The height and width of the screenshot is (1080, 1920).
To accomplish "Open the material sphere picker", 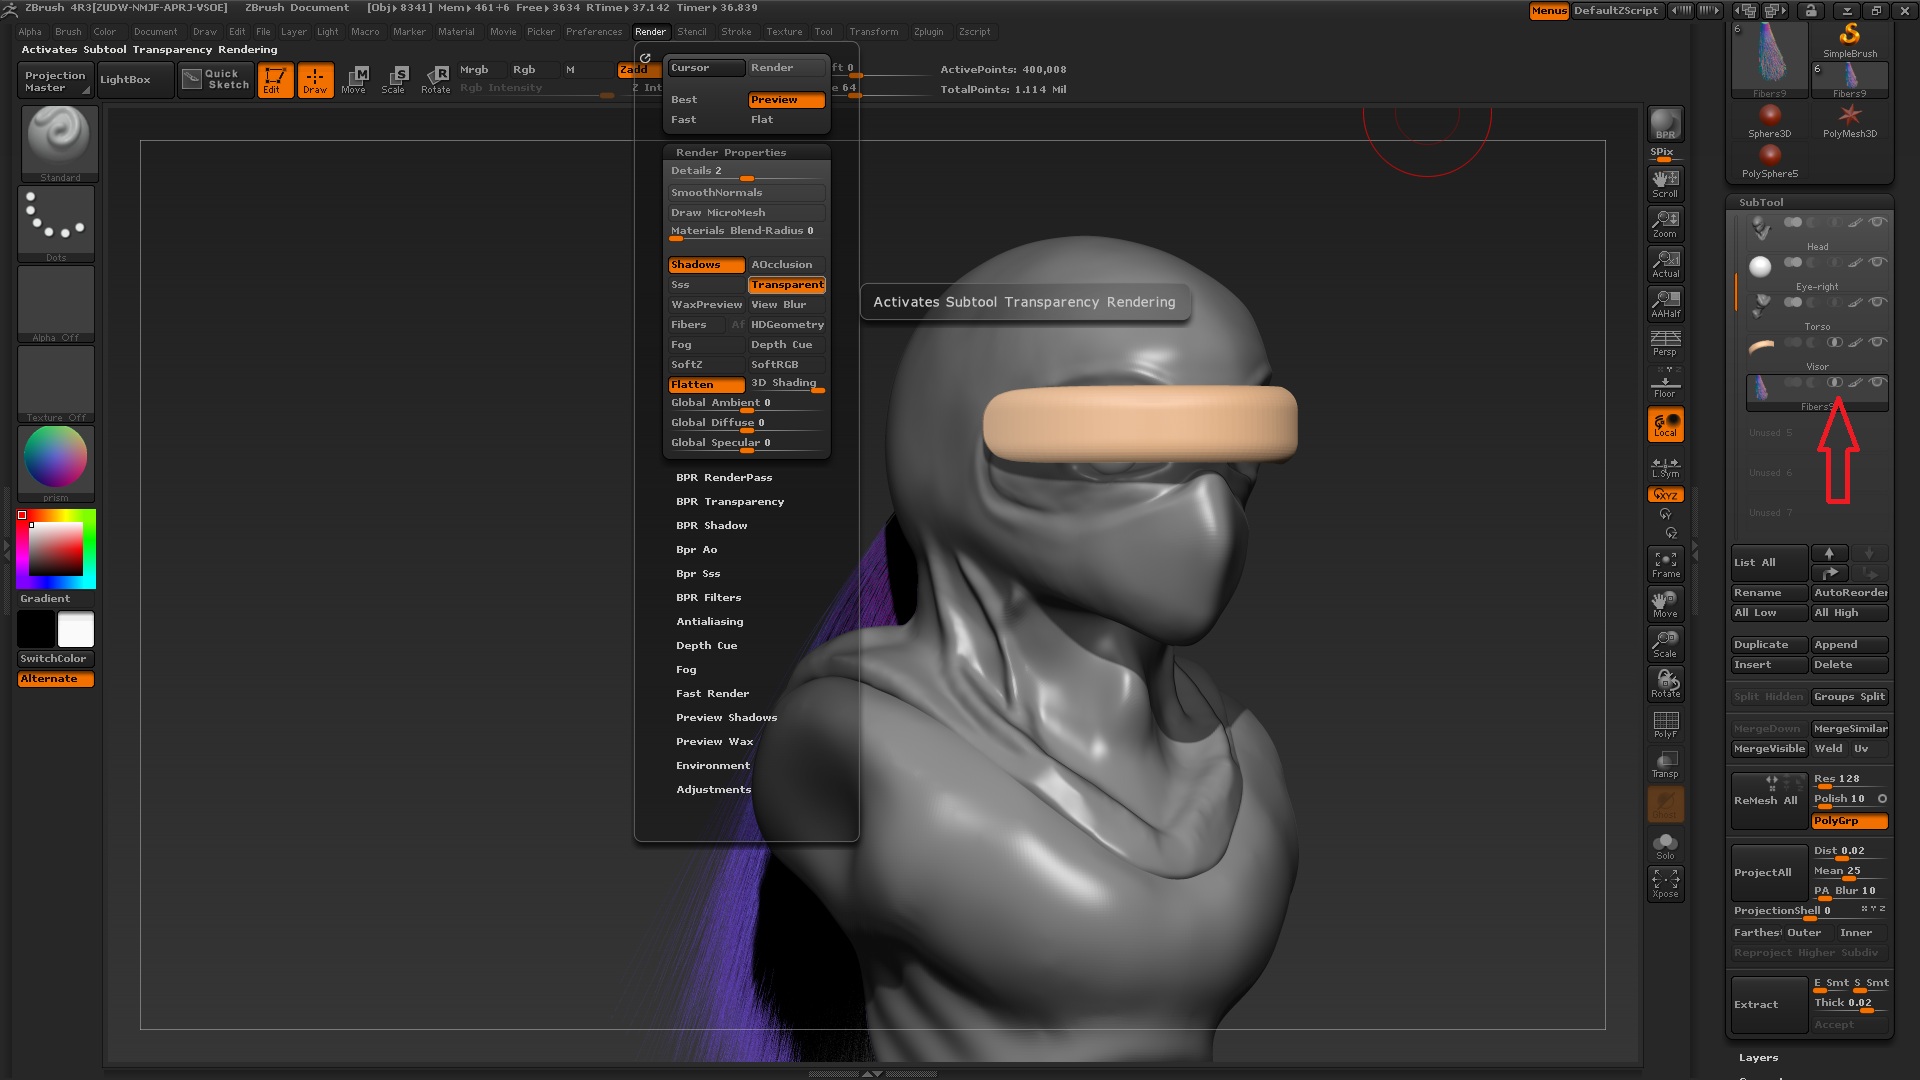I will (x=56, y=463).
